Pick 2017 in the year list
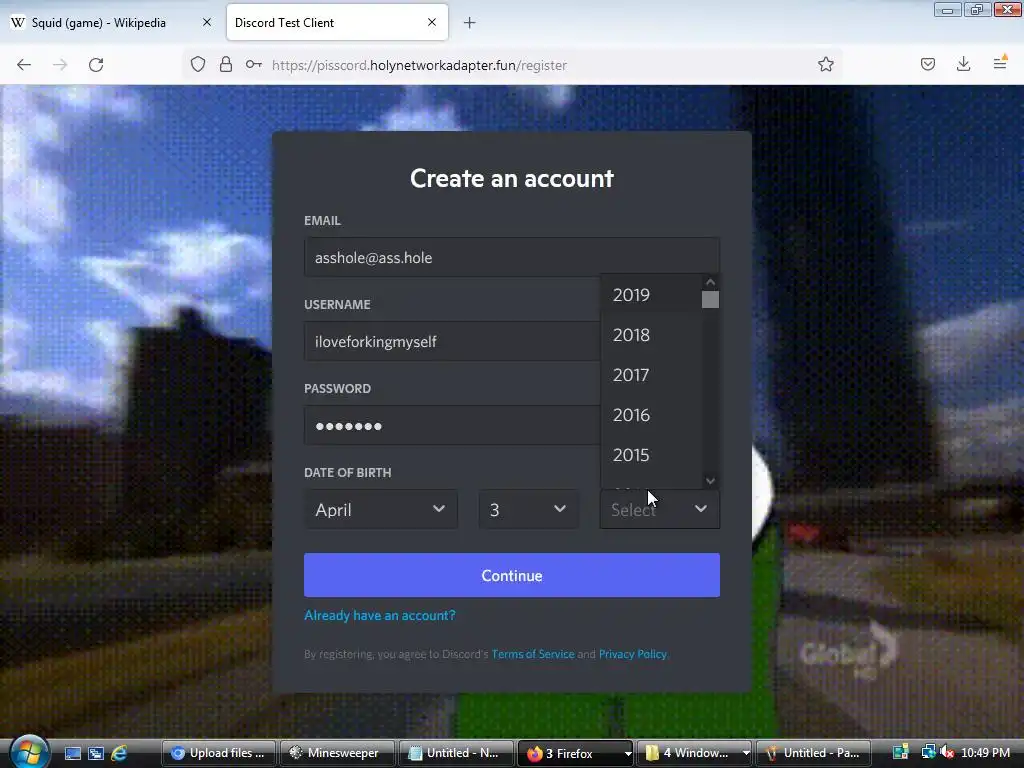1024x768 pixels. point(651,375)
